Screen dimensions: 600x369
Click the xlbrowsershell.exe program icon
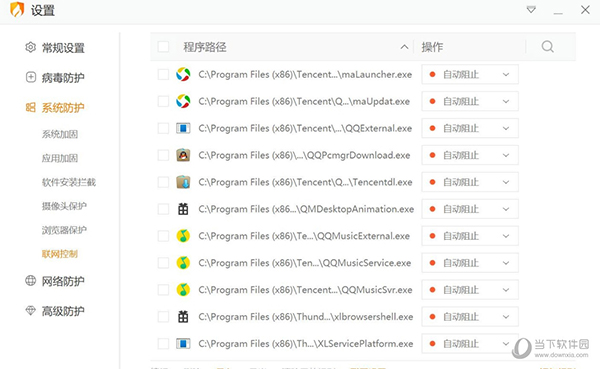pyautogui.click(x=183, y=317)
